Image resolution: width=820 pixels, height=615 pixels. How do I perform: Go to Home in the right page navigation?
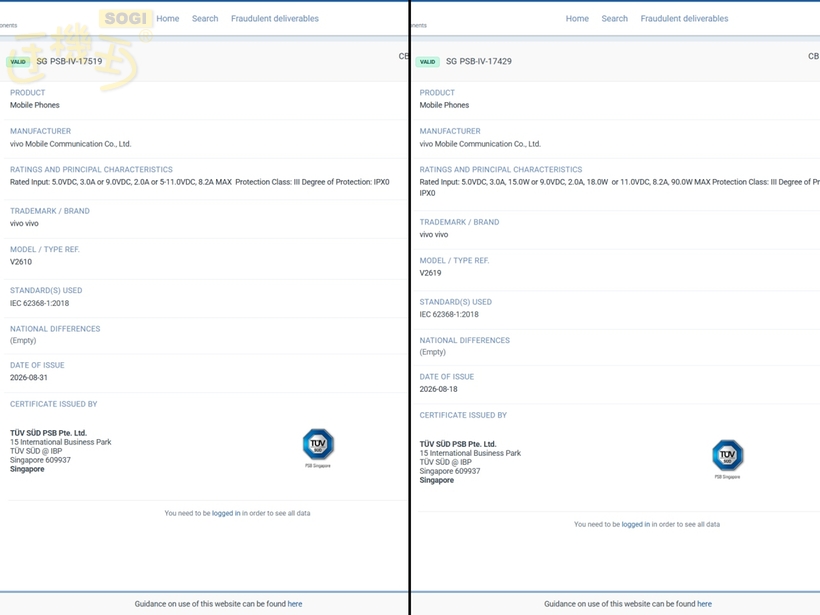[x=577, y=18]
